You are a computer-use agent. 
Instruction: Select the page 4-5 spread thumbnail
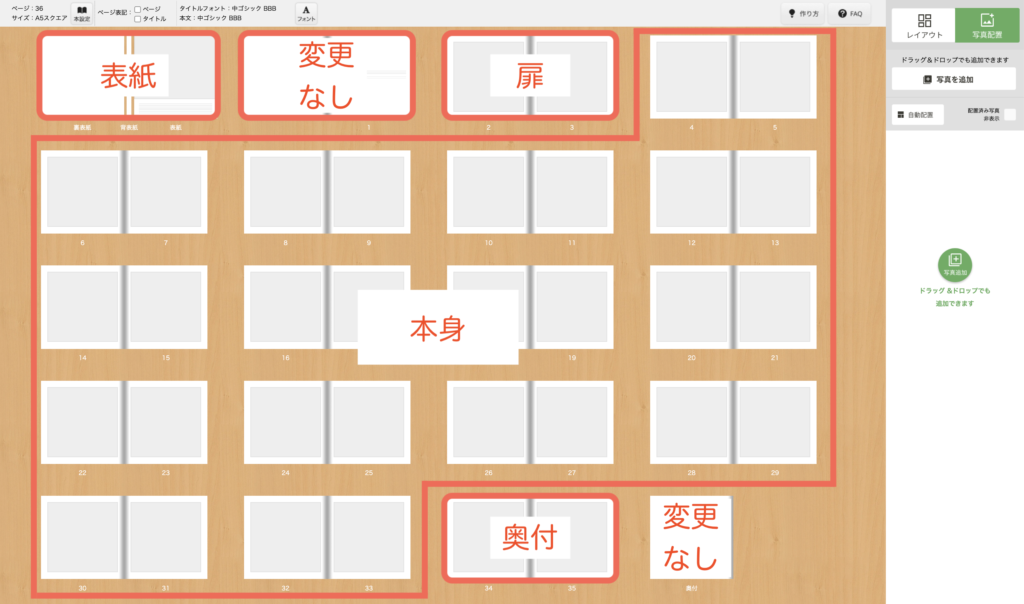[x=733, y=77]
